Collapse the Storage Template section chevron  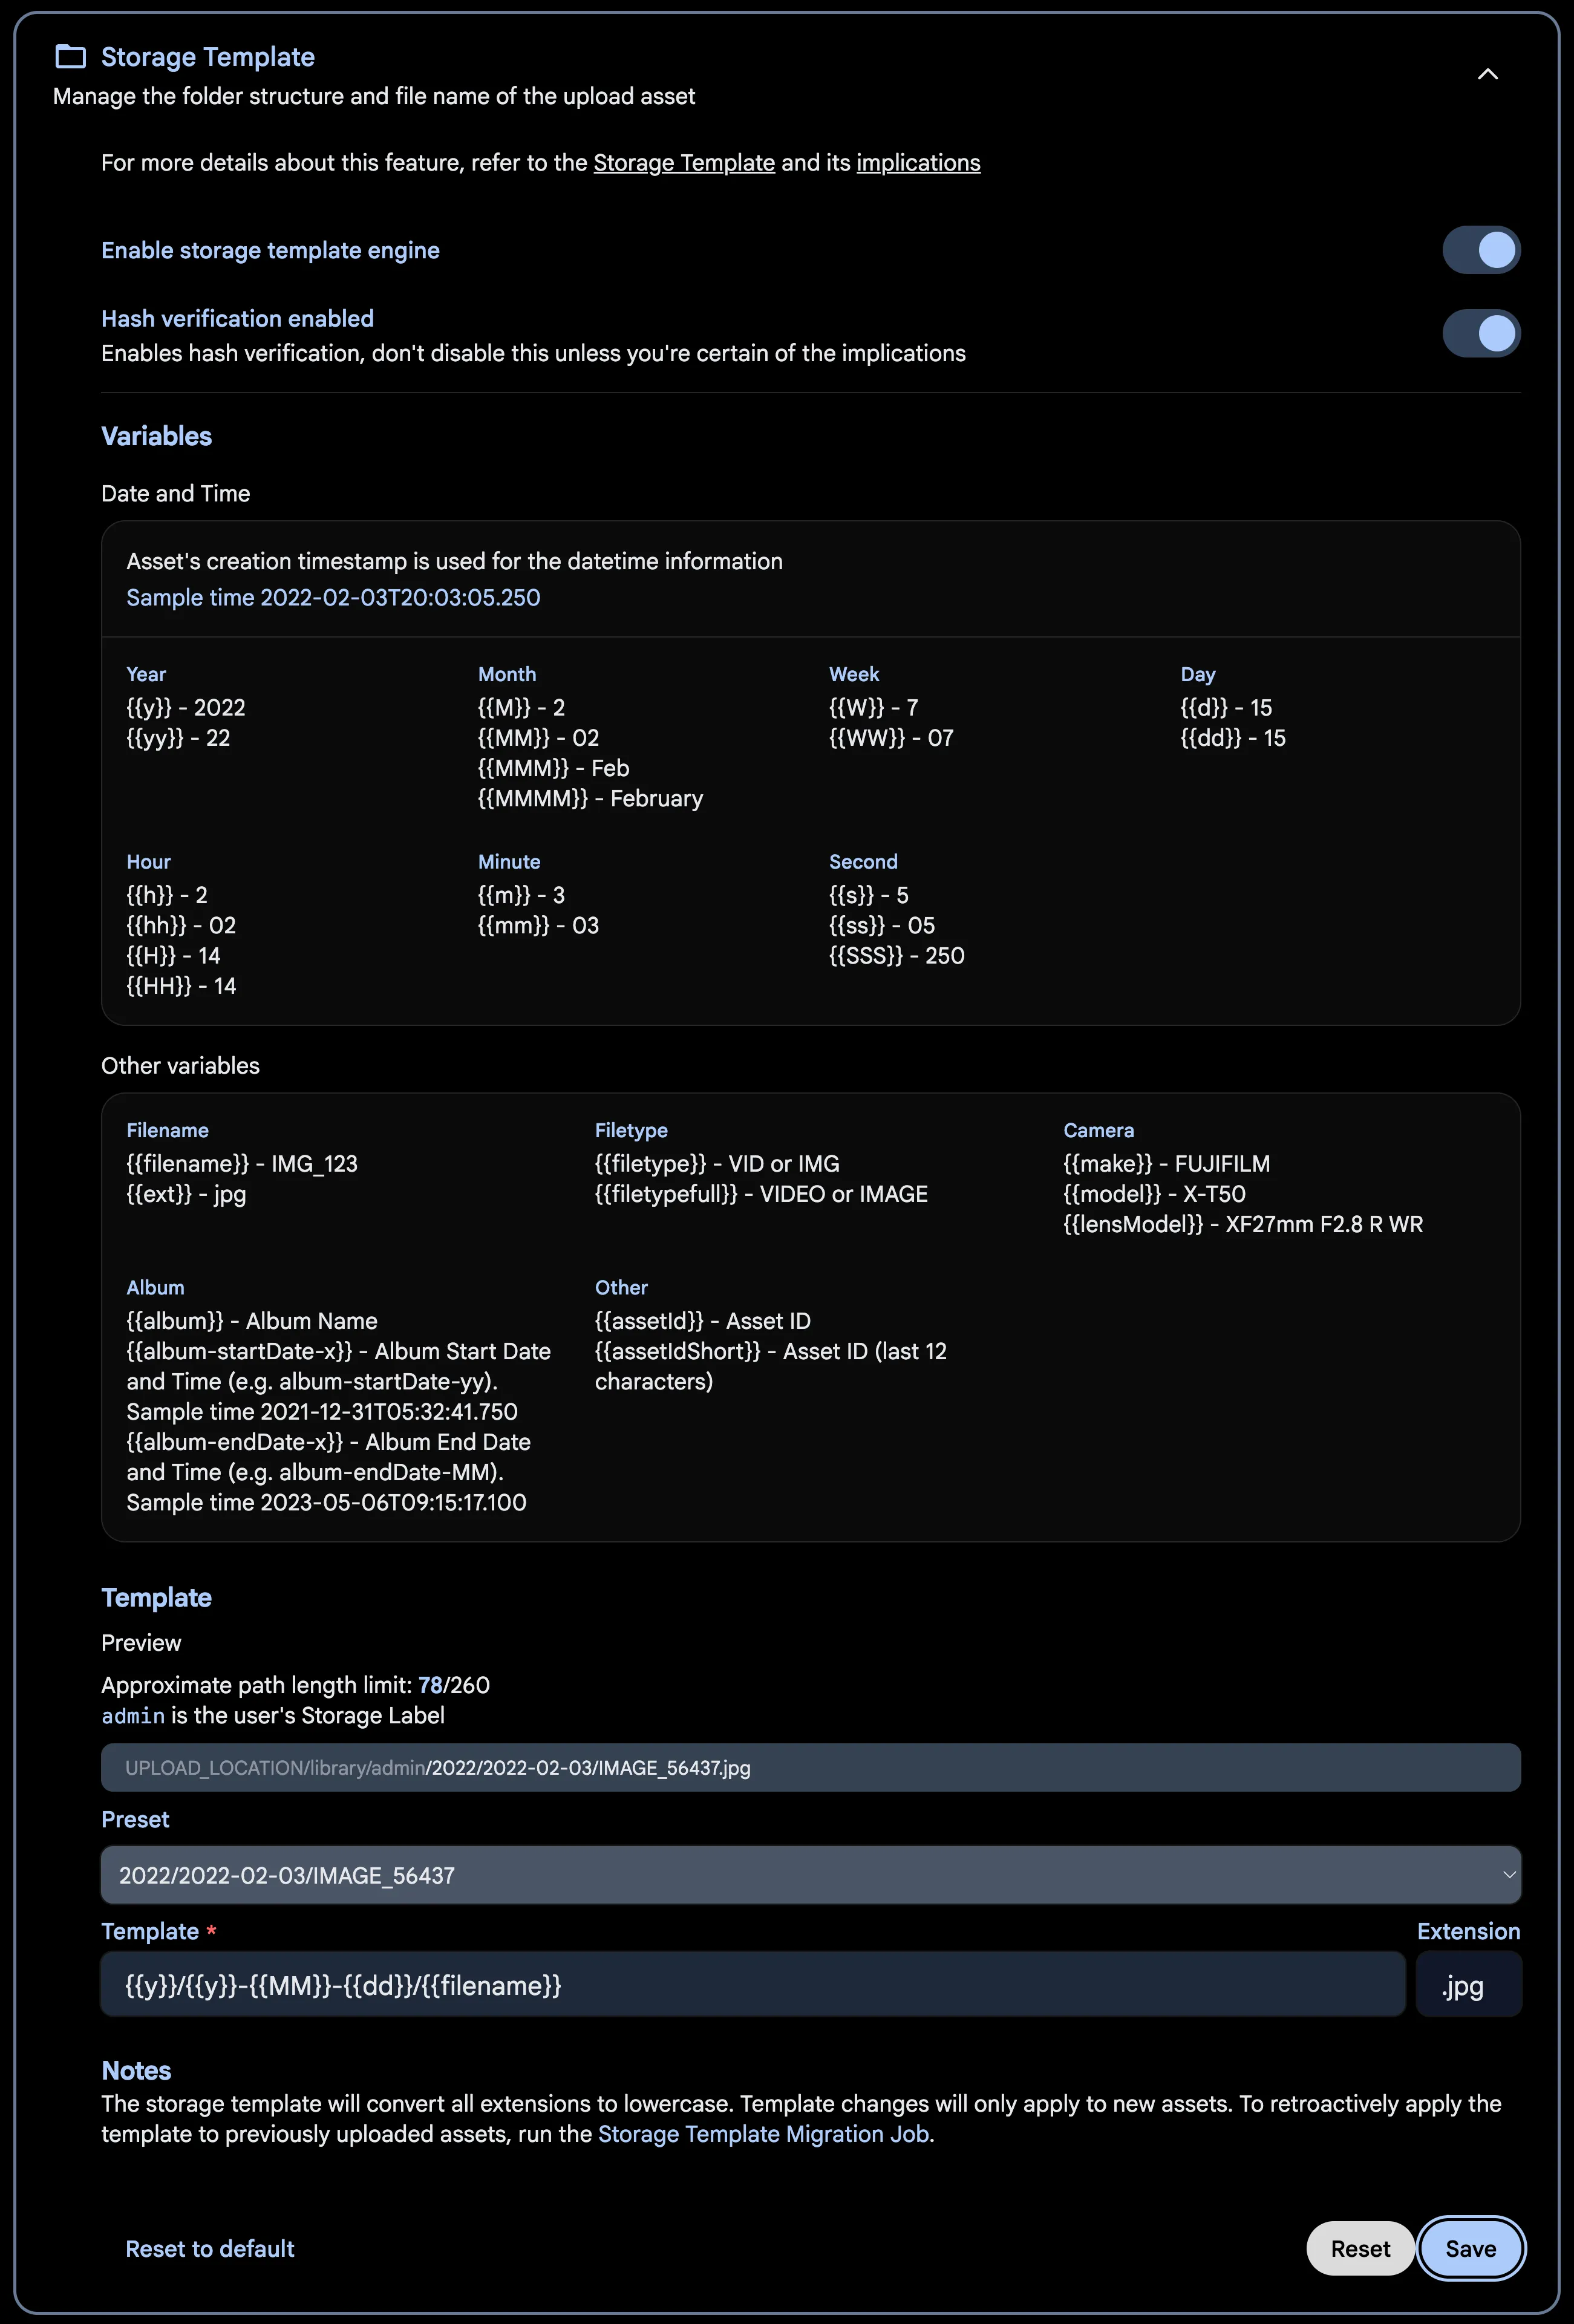tap(1487, 75)
